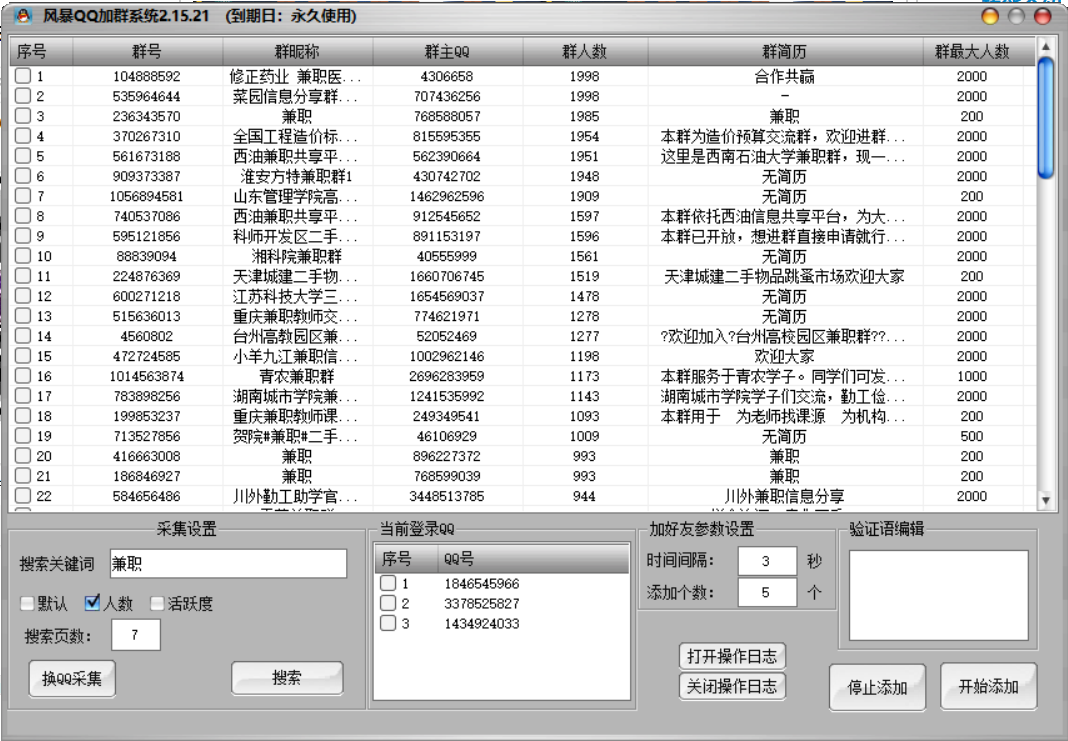This screenshot has width=1068, height=741.
Task: Sort by the 群号 column header
Action: click(148, 52)
